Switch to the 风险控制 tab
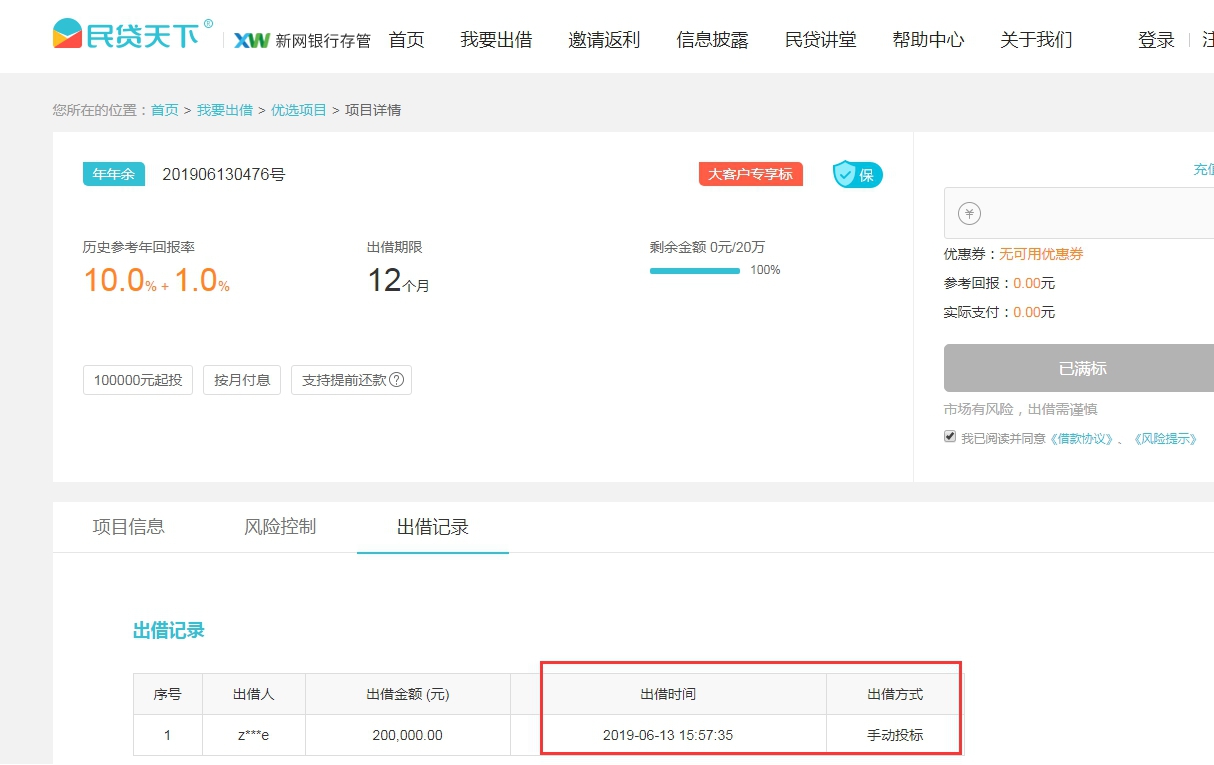This screenshot has height=765, width=1214. coord(280,527)
